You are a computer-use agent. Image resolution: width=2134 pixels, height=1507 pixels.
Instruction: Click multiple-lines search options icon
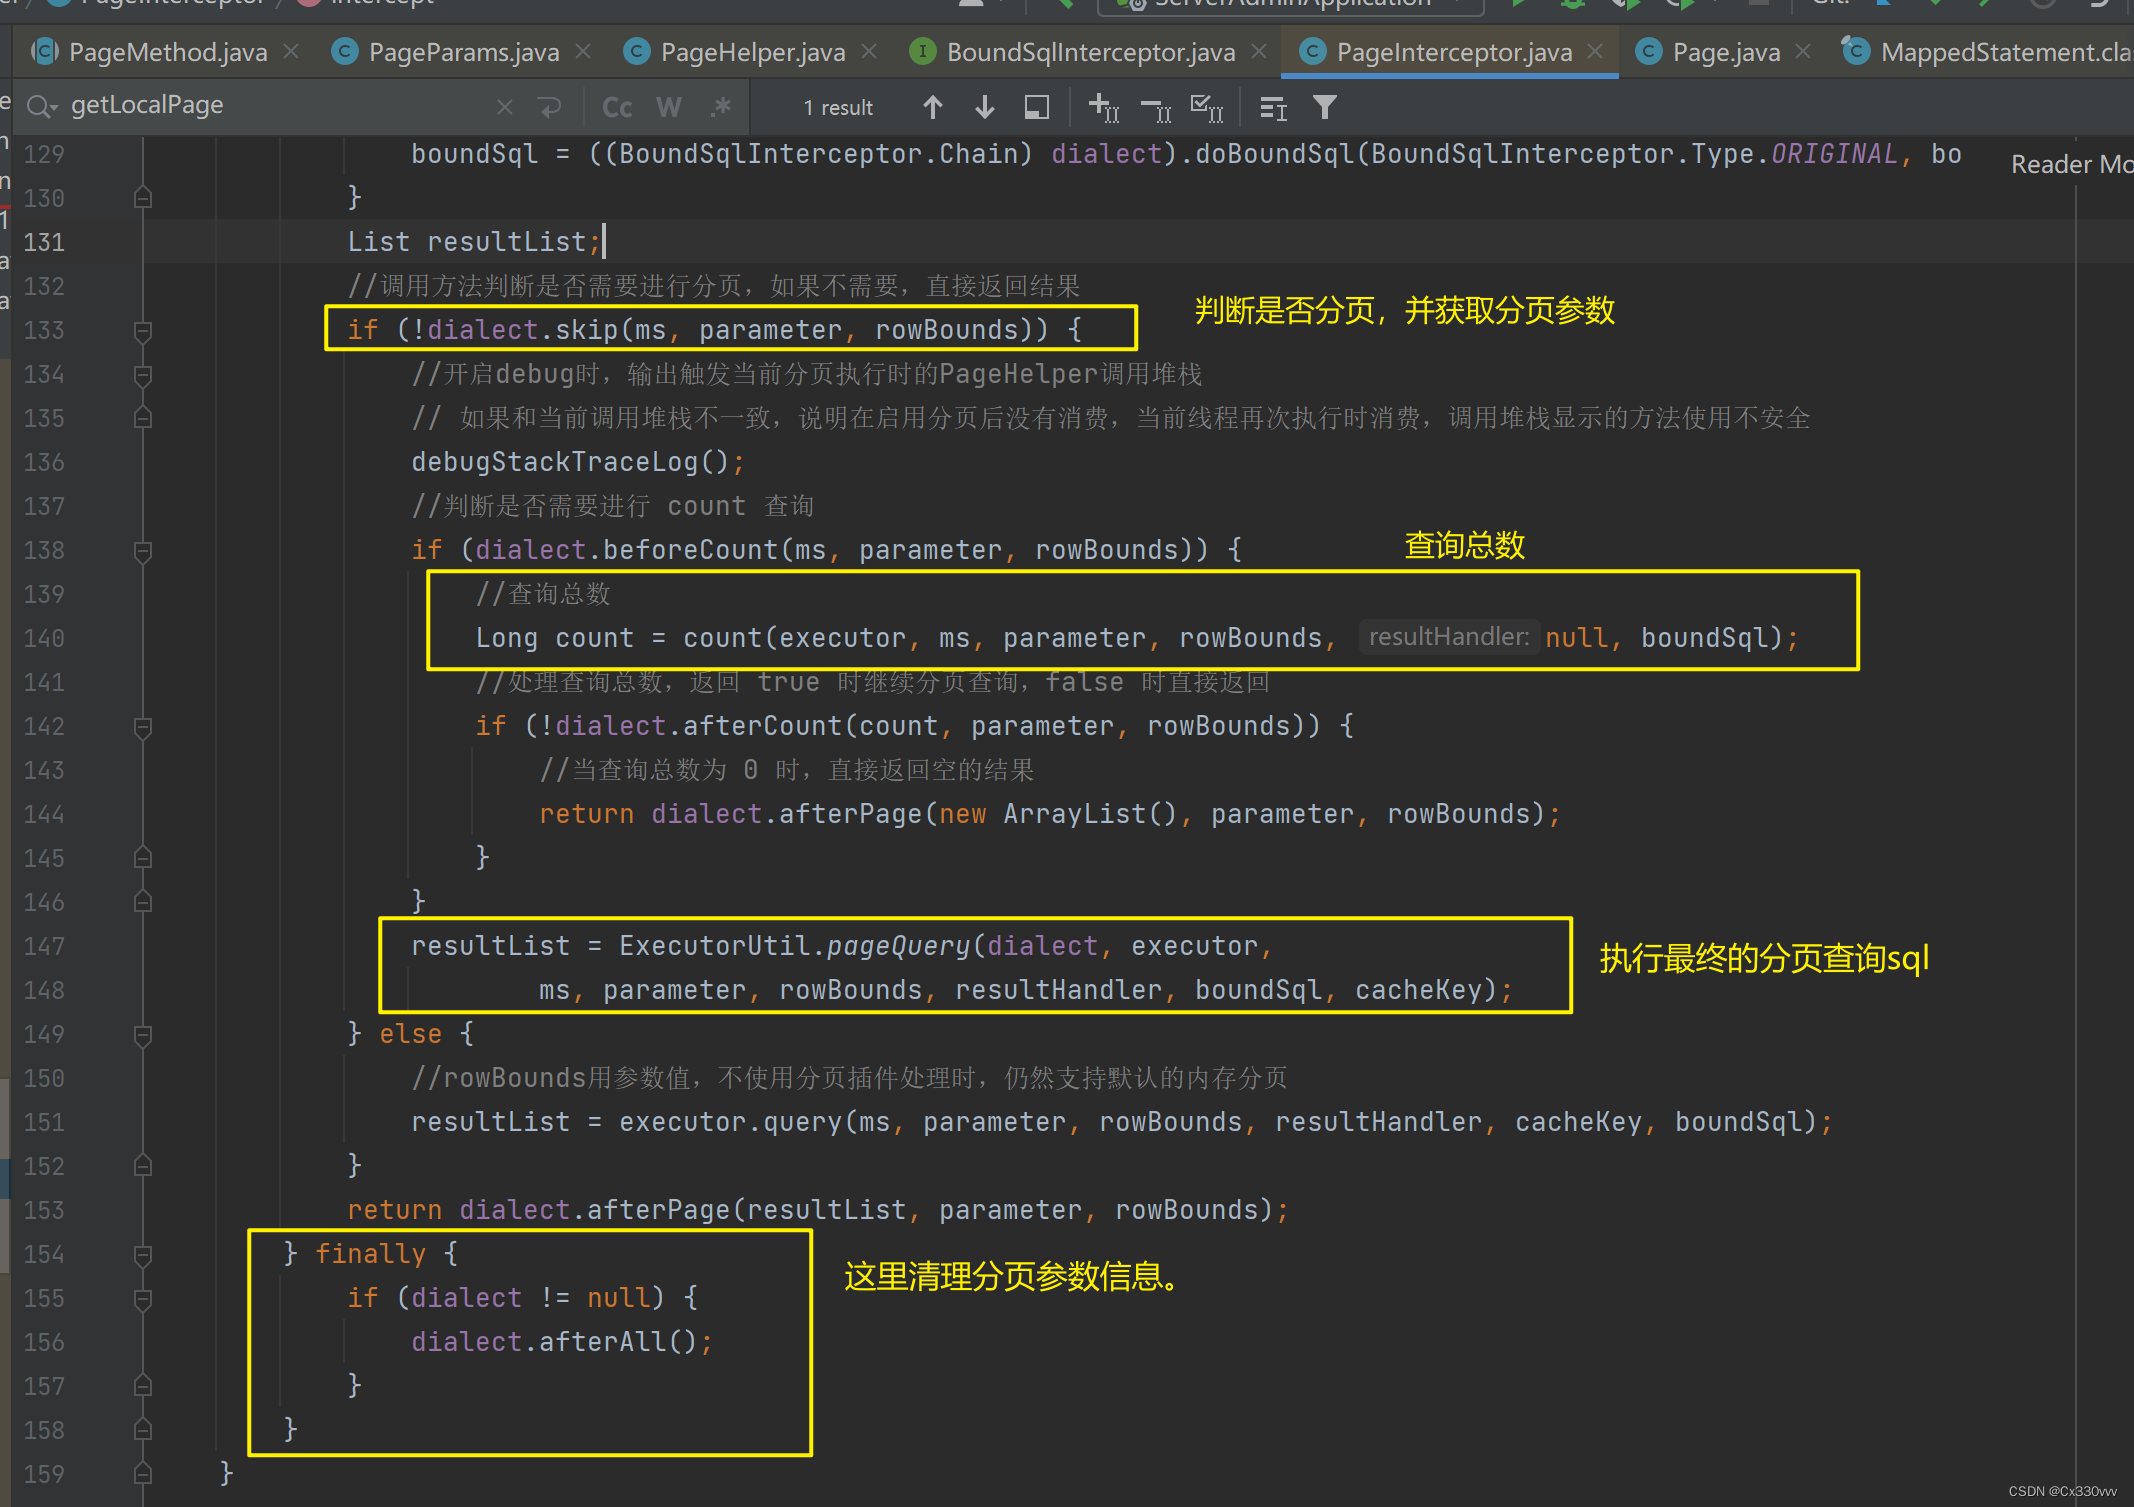point(1273,107)
